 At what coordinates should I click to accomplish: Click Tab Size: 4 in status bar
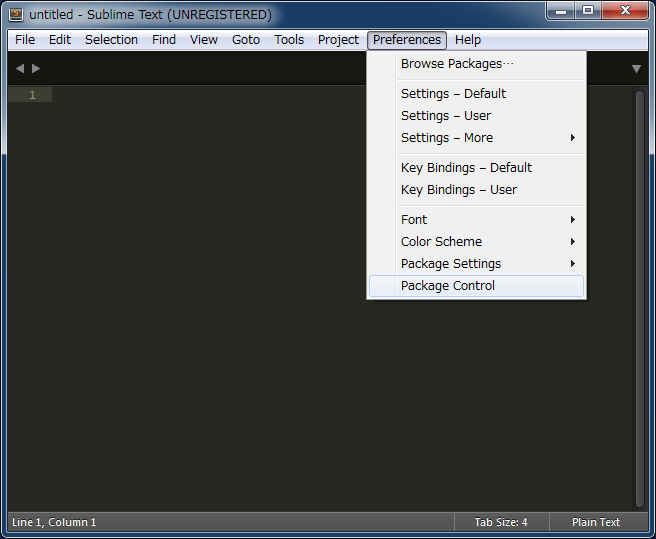pyautogui.click(x=501, y=522)
